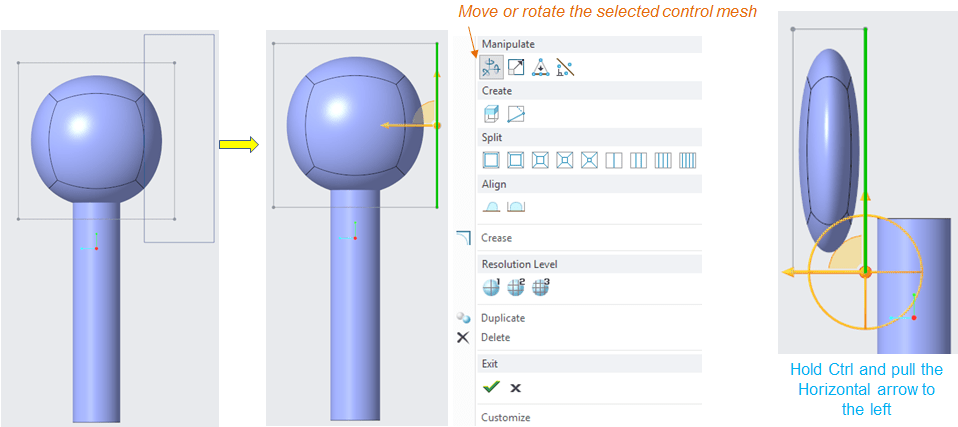Cancel with the black X under Exit
Viewport: 958px width, 427px height.
[x=516, y=388]
